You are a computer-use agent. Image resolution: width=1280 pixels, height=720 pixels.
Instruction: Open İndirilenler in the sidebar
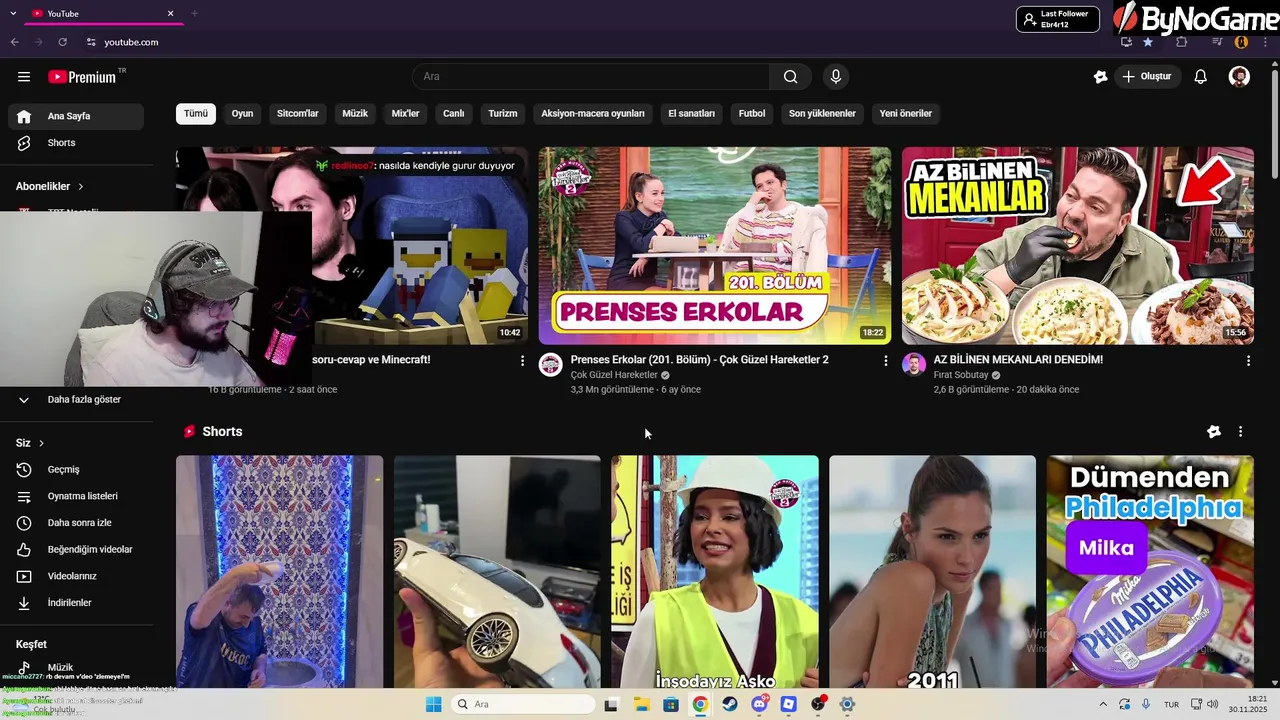(76, 603)
